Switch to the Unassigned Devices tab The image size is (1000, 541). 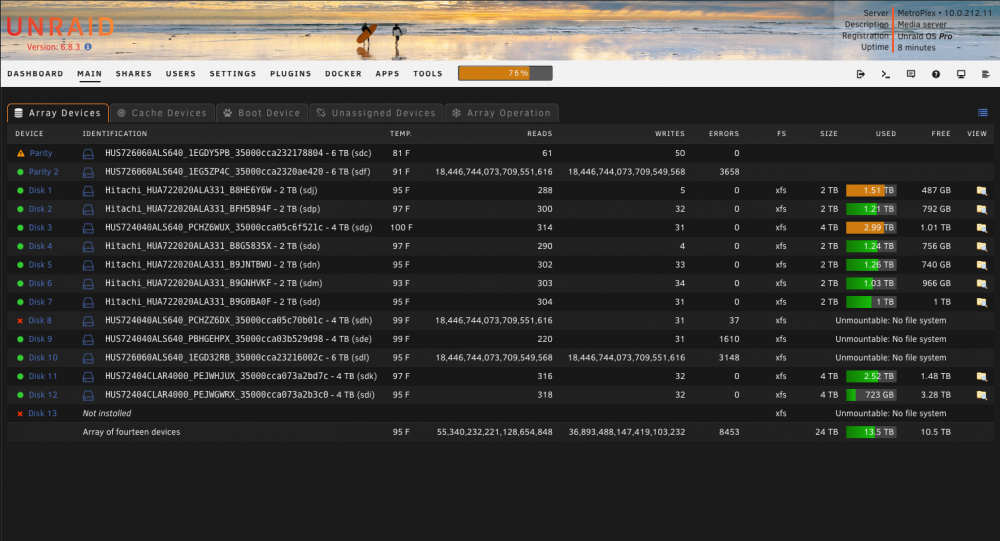pos(376,113)
